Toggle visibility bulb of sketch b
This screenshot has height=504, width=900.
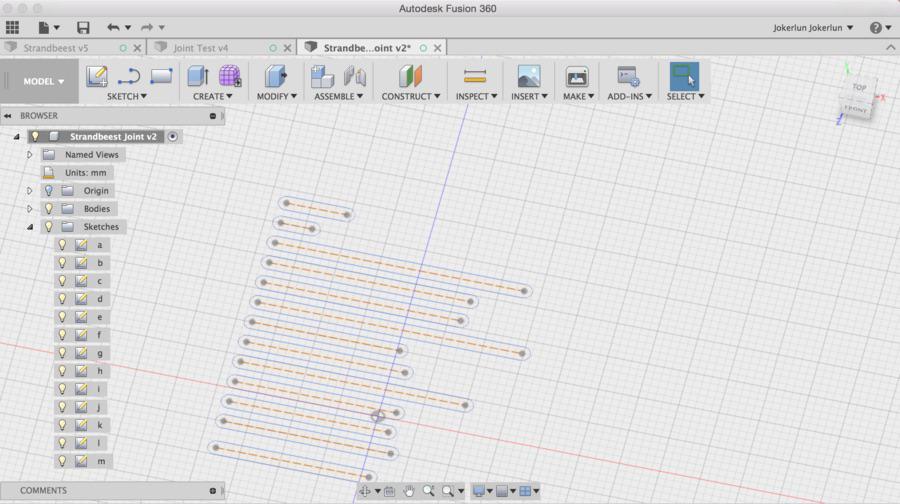point(62,263)
